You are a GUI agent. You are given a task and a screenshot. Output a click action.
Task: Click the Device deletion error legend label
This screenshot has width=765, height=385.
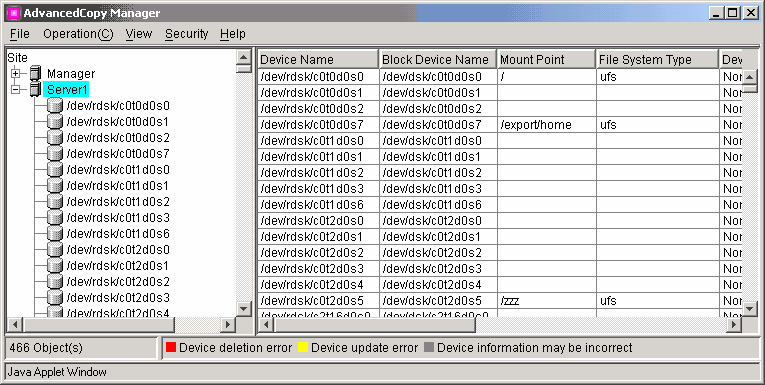(235, 347)
